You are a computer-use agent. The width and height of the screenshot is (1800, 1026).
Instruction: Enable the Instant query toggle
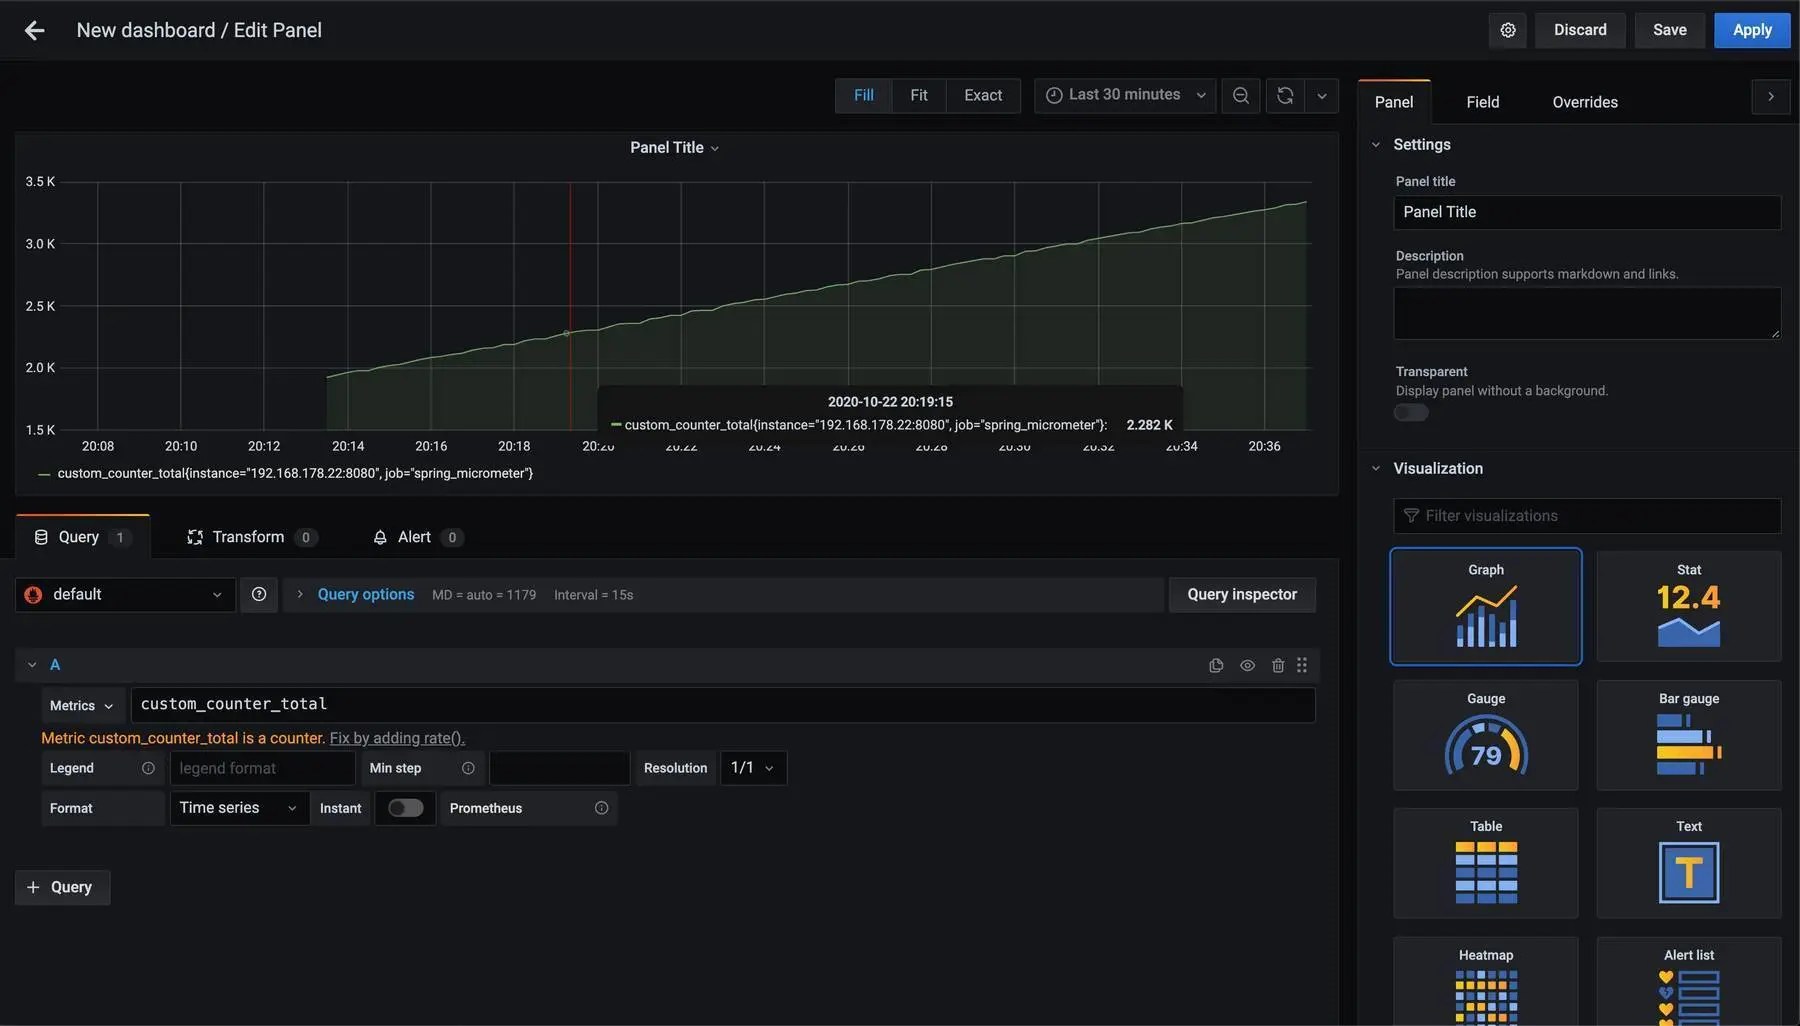click(x=404, y=807)
